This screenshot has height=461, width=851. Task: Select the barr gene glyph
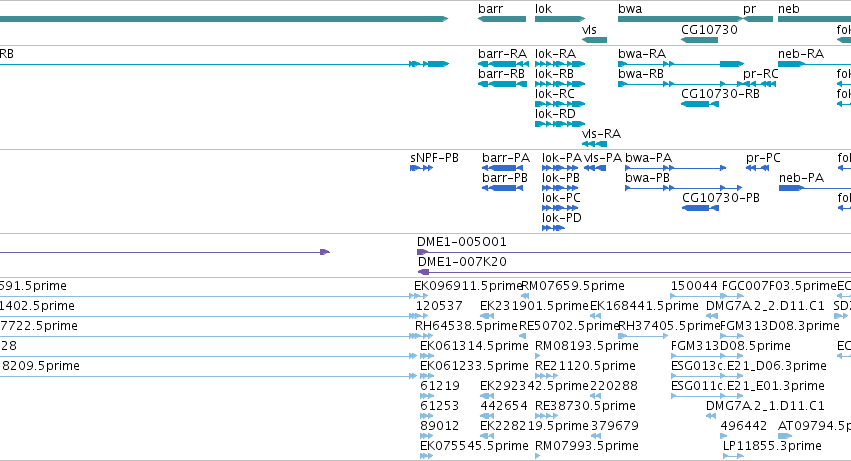[501, 19]
